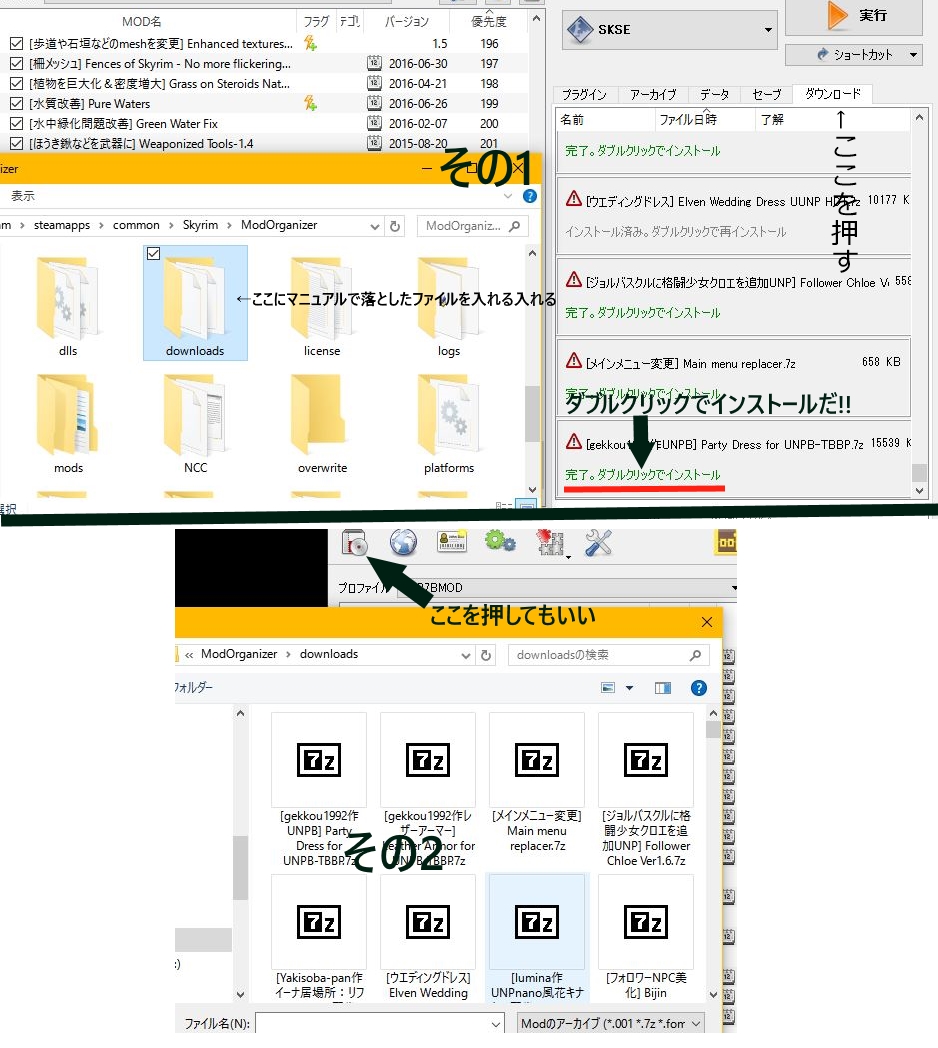Select the Party Dress for UNPB-TBBP.7z download
This screenshot has height=1048, width=938.
[x=733, y=458]
